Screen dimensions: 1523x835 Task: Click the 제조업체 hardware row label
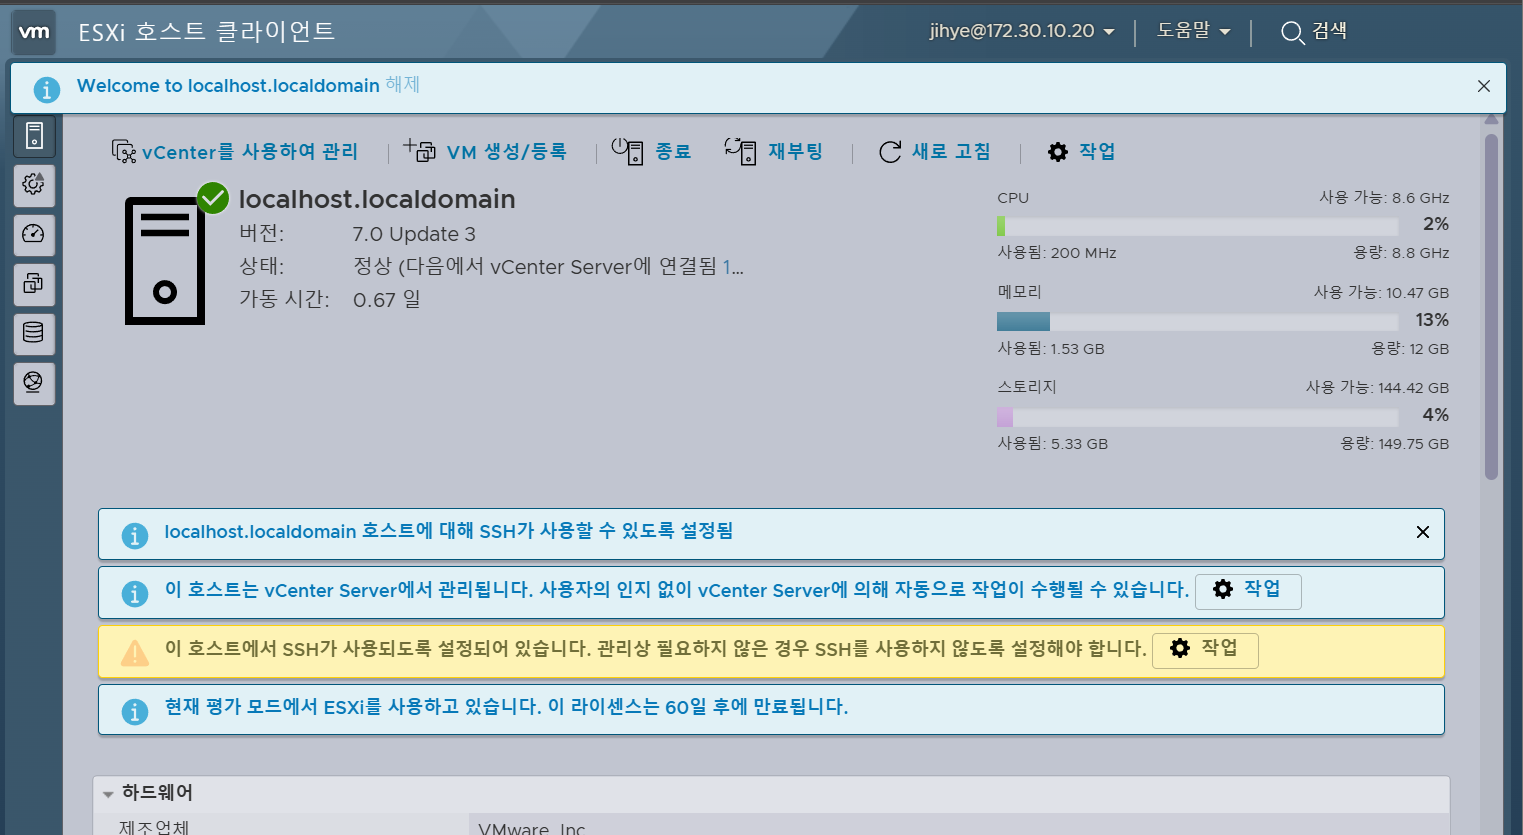pyautogui.click(x=153, y=827)
